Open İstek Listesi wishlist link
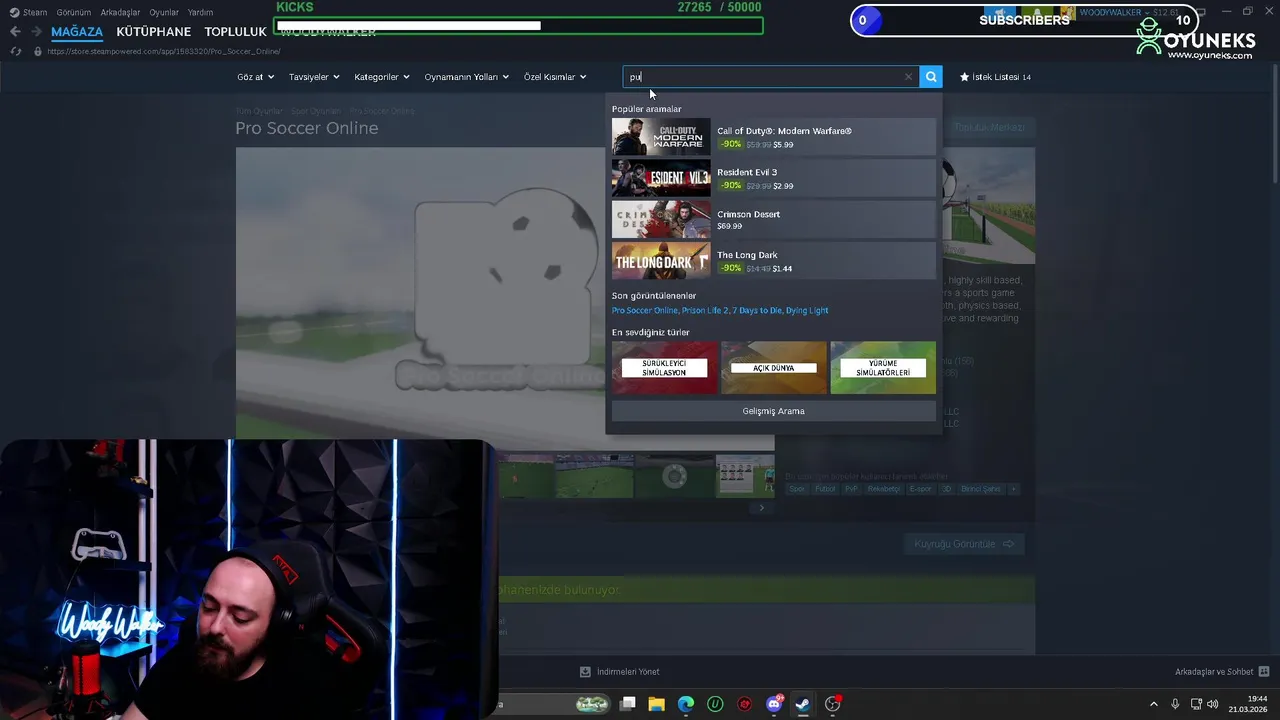Image resolution: width=1280 pixels, height=720 pixels. pos(995,77)
